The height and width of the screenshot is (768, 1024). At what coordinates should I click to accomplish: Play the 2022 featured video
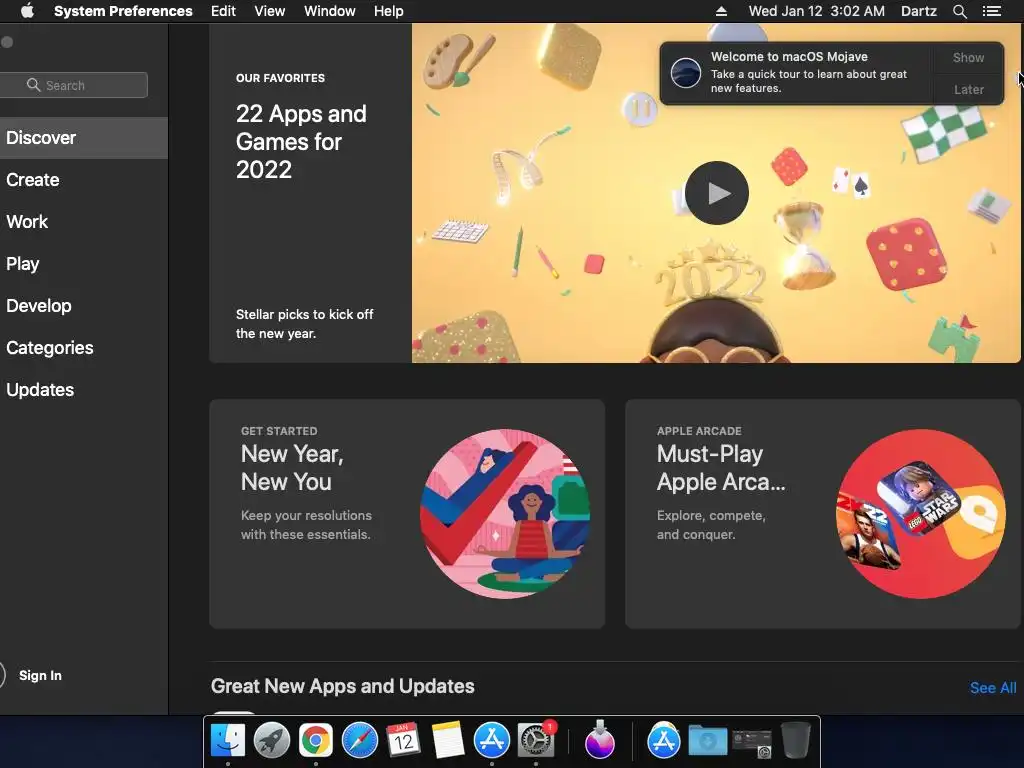[x=716, y=193]
